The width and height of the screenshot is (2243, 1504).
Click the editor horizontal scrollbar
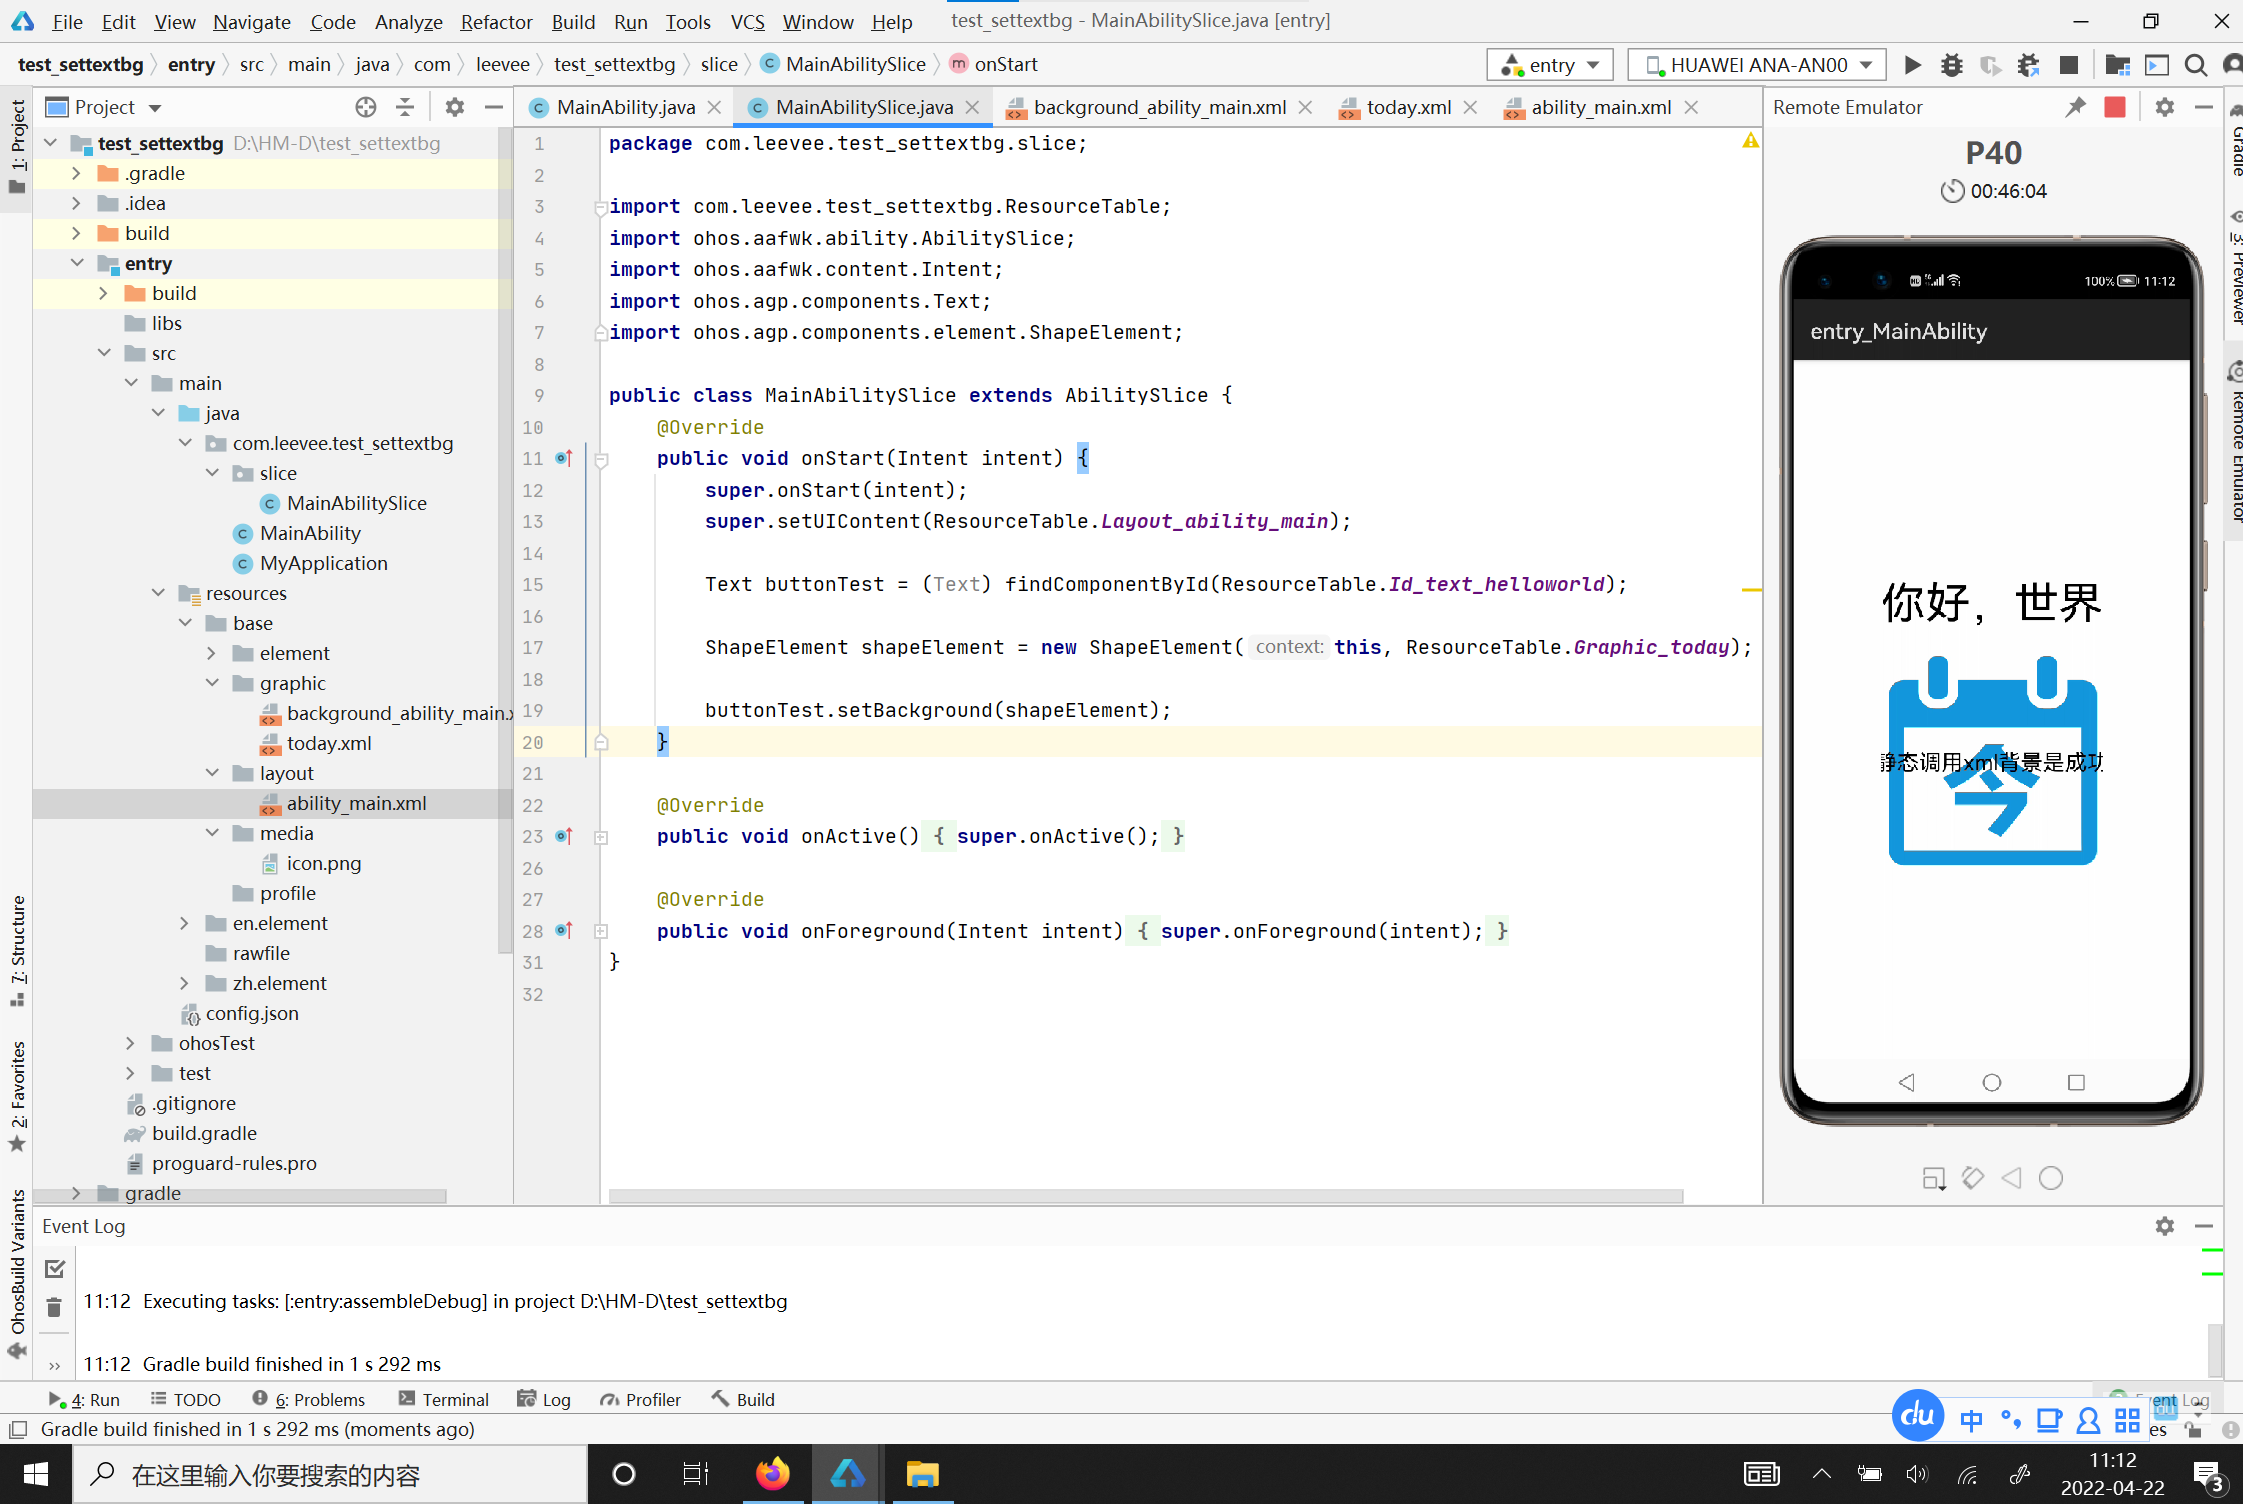[1146, 1196]
